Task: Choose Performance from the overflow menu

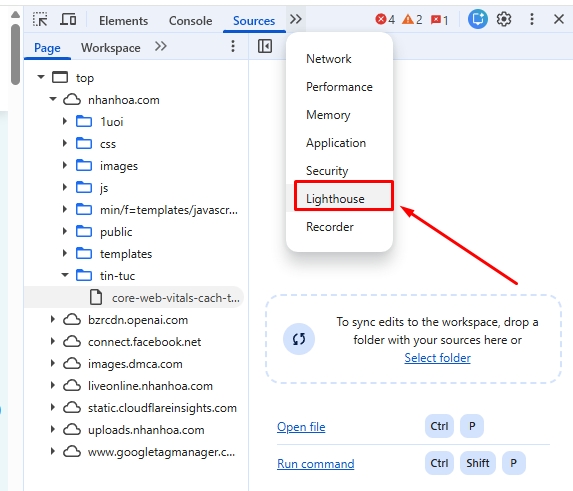Action: pos(339,87)
